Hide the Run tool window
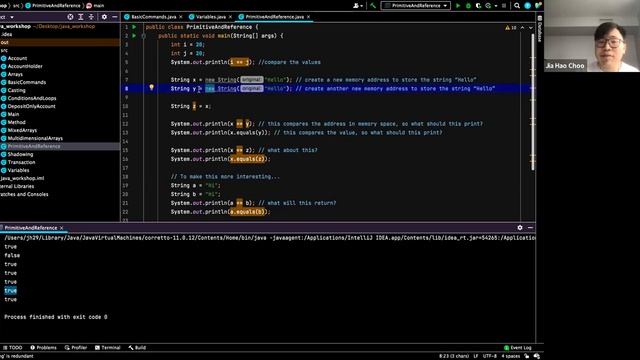 click(x=530, y=228)
